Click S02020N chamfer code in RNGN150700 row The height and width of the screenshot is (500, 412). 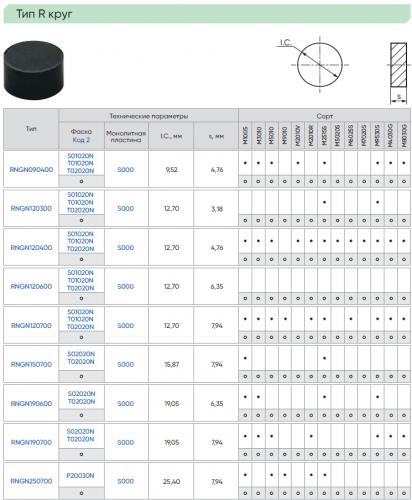tap(81, 354)
